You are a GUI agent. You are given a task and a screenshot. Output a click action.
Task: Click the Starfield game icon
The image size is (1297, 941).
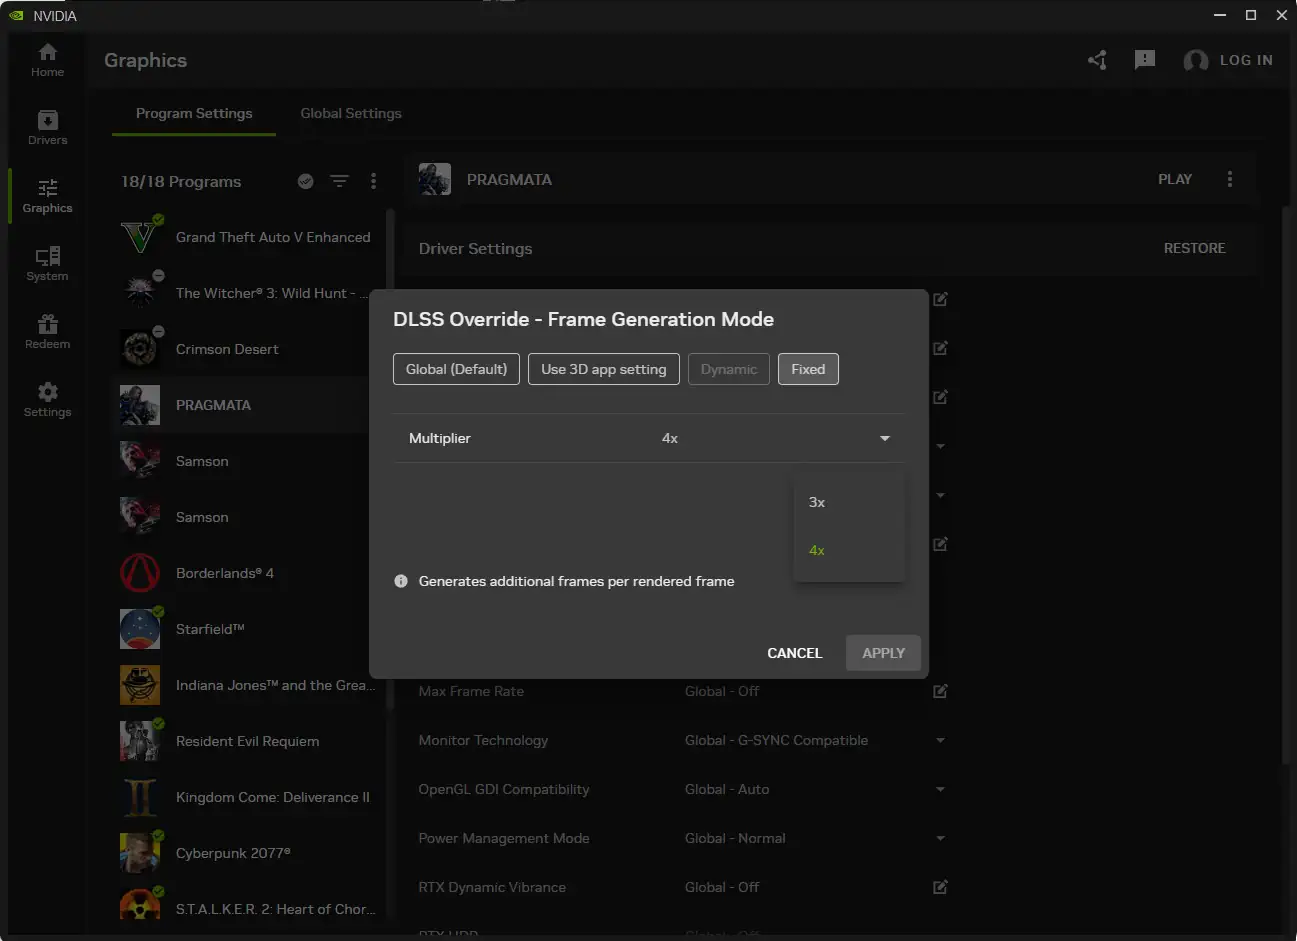point(140,629)
